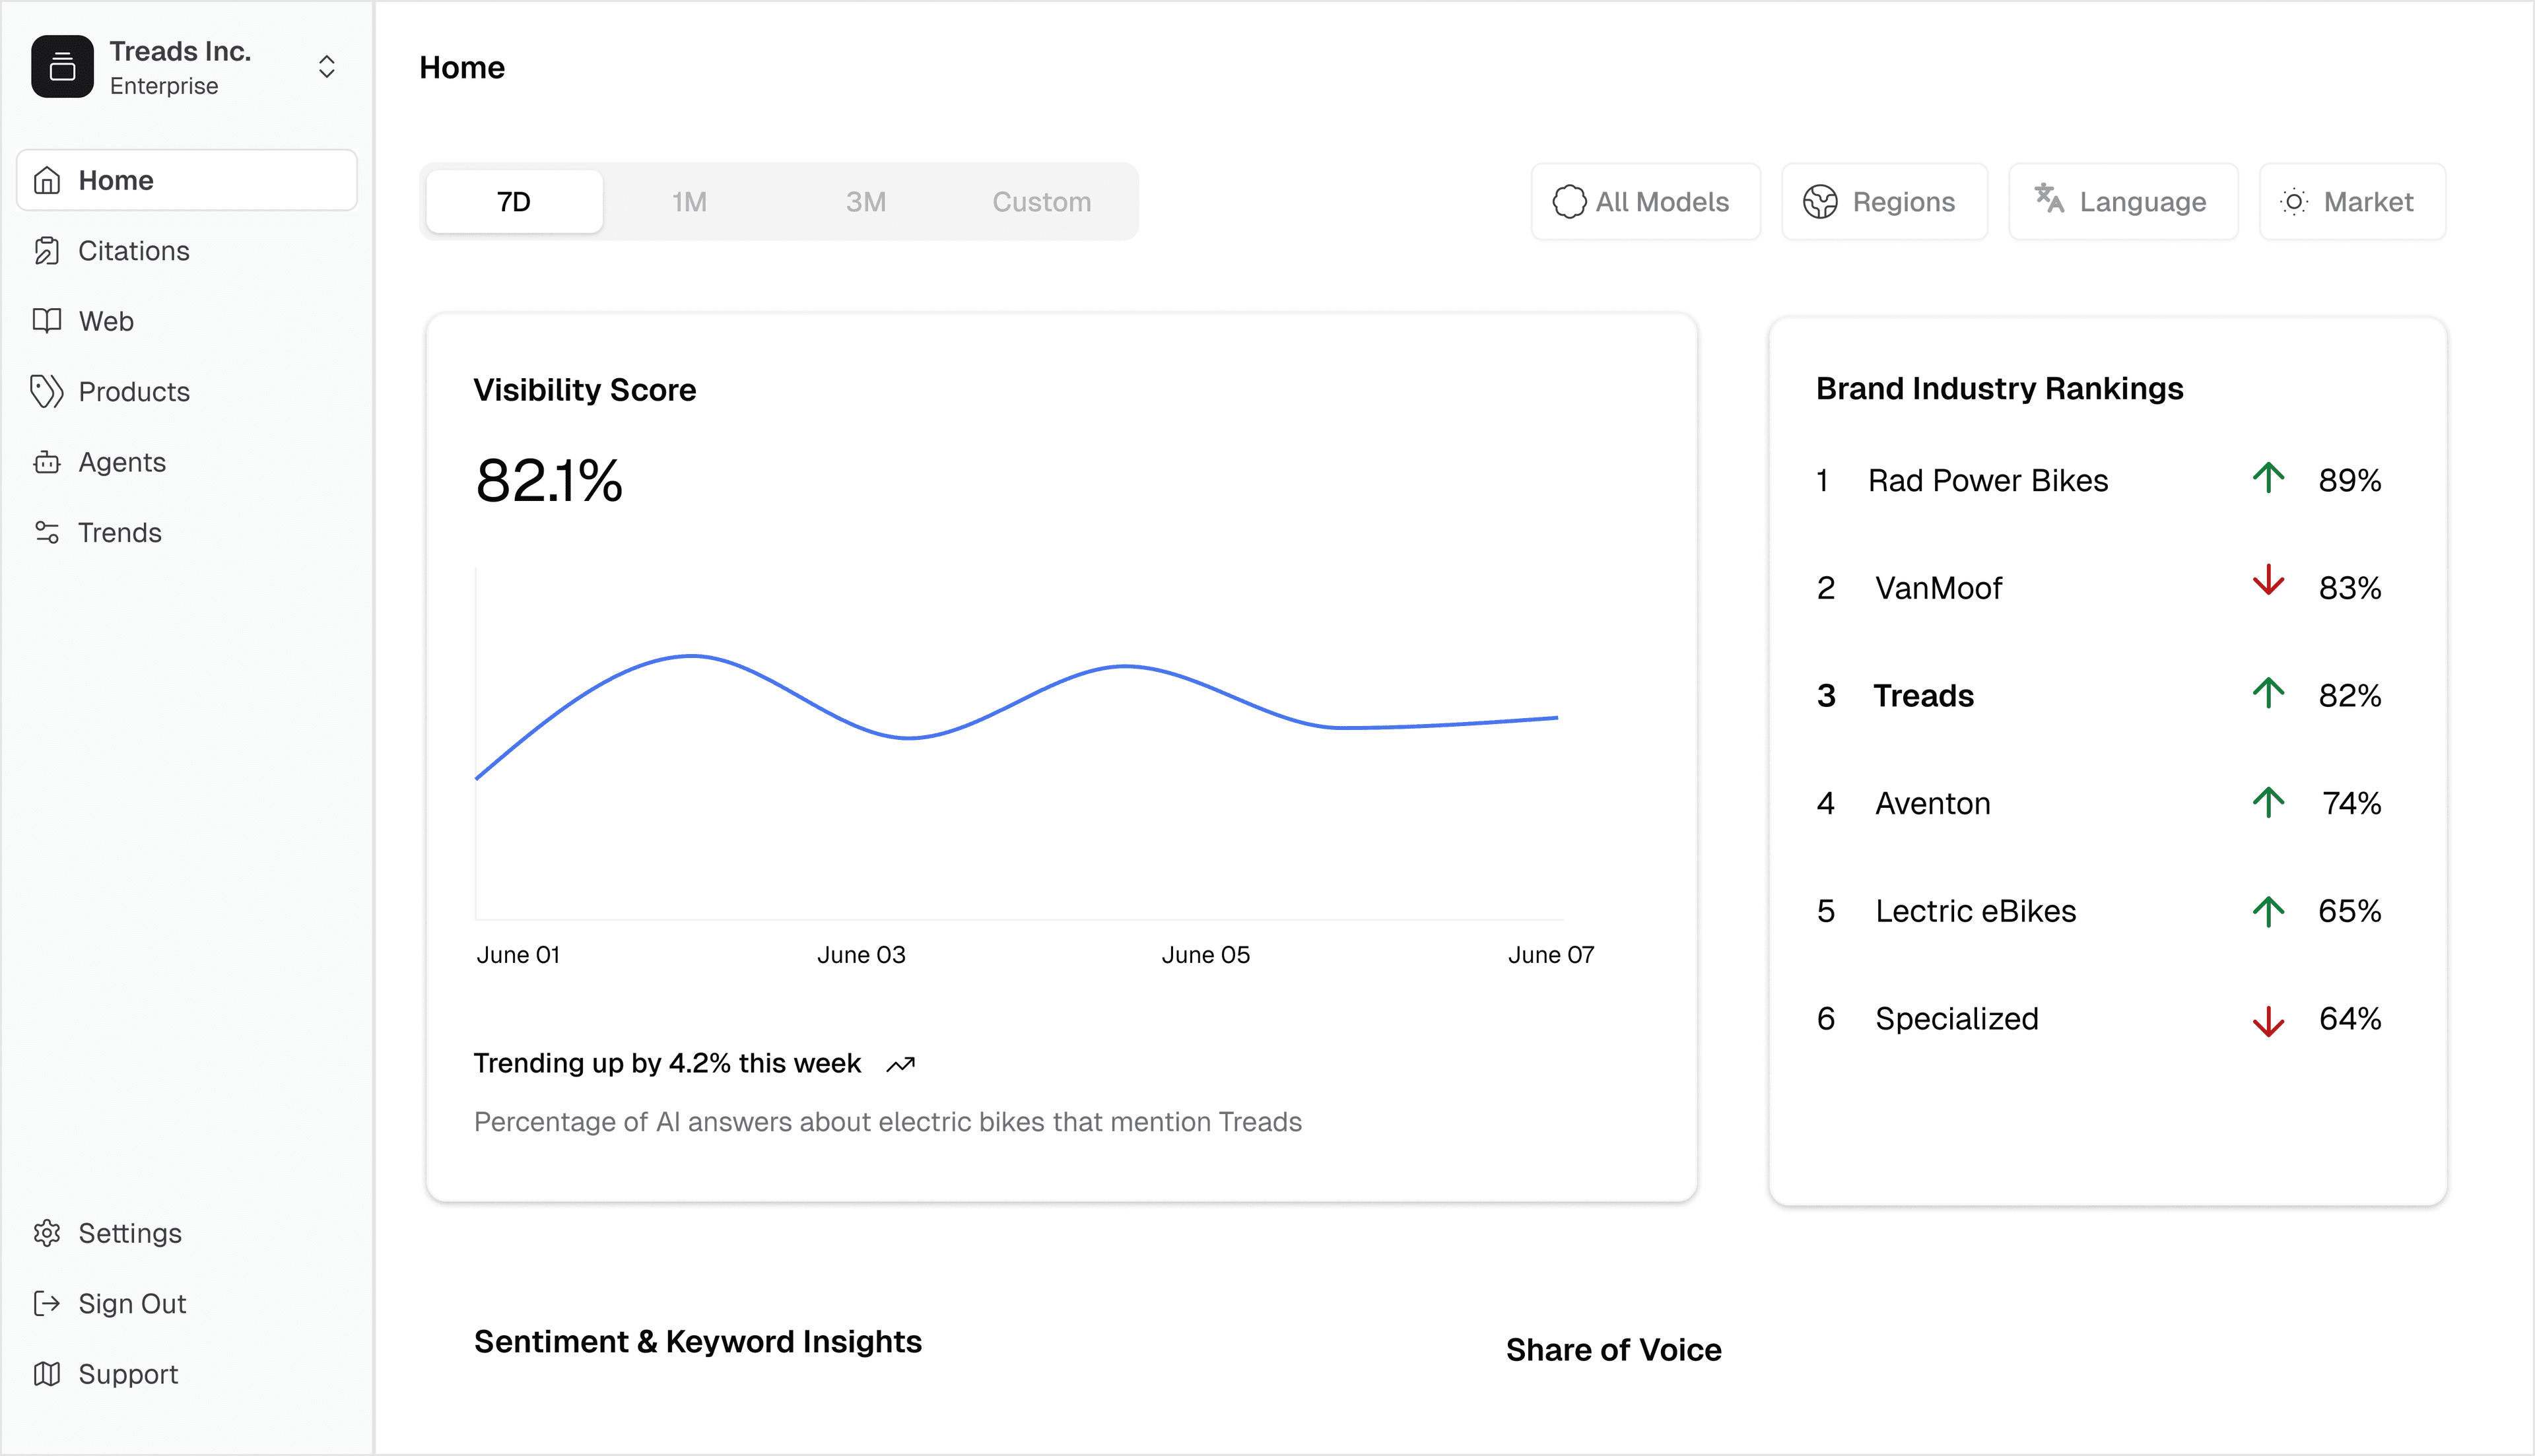The height and width of the screenshot is (1456, 2535).
Task: Select the Home nav label
Action: tap(116, 181)
